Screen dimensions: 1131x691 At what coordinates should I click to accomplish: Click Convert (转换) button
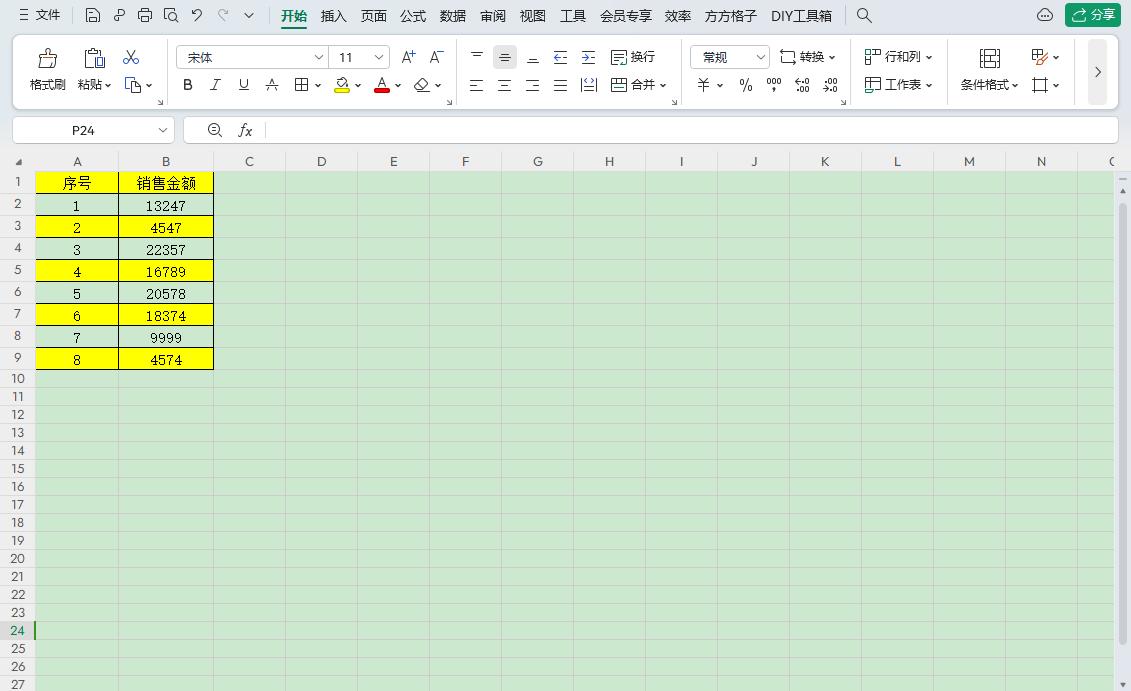click(807, 57)
